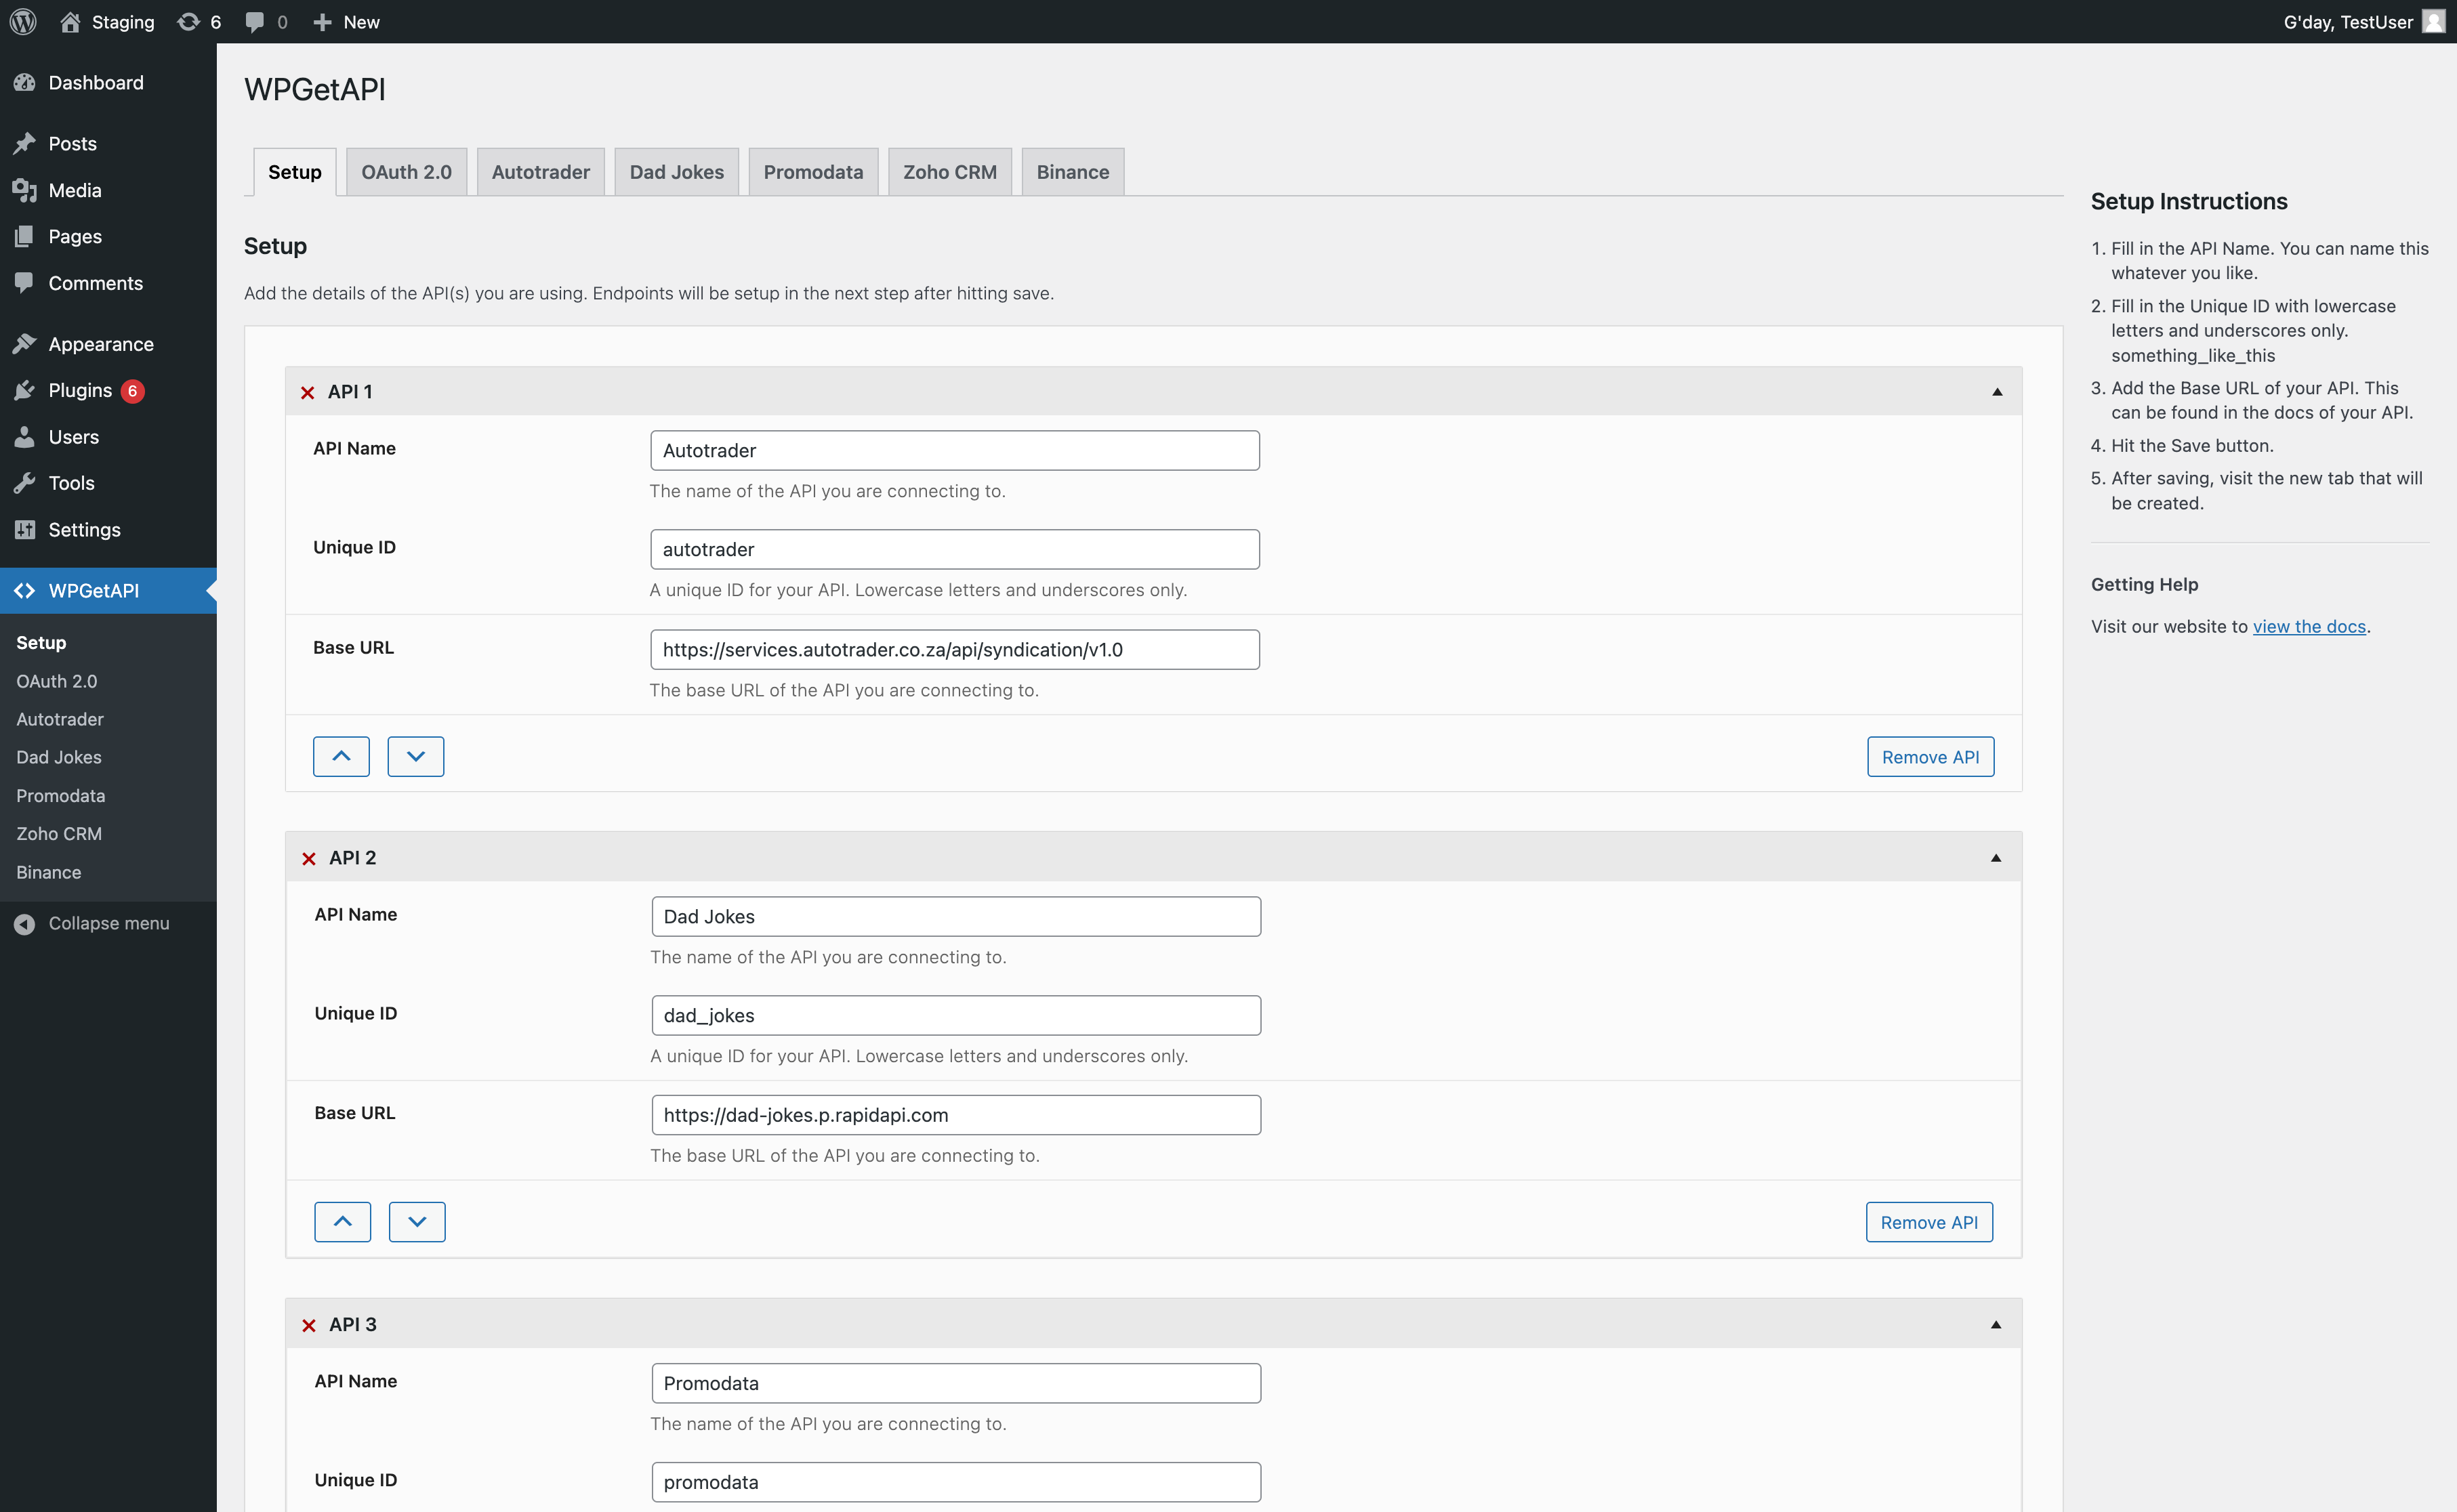Open Promodata in sidebar submenu
The width and height of the screenshot is (2457, 1512).
(61, 795)
